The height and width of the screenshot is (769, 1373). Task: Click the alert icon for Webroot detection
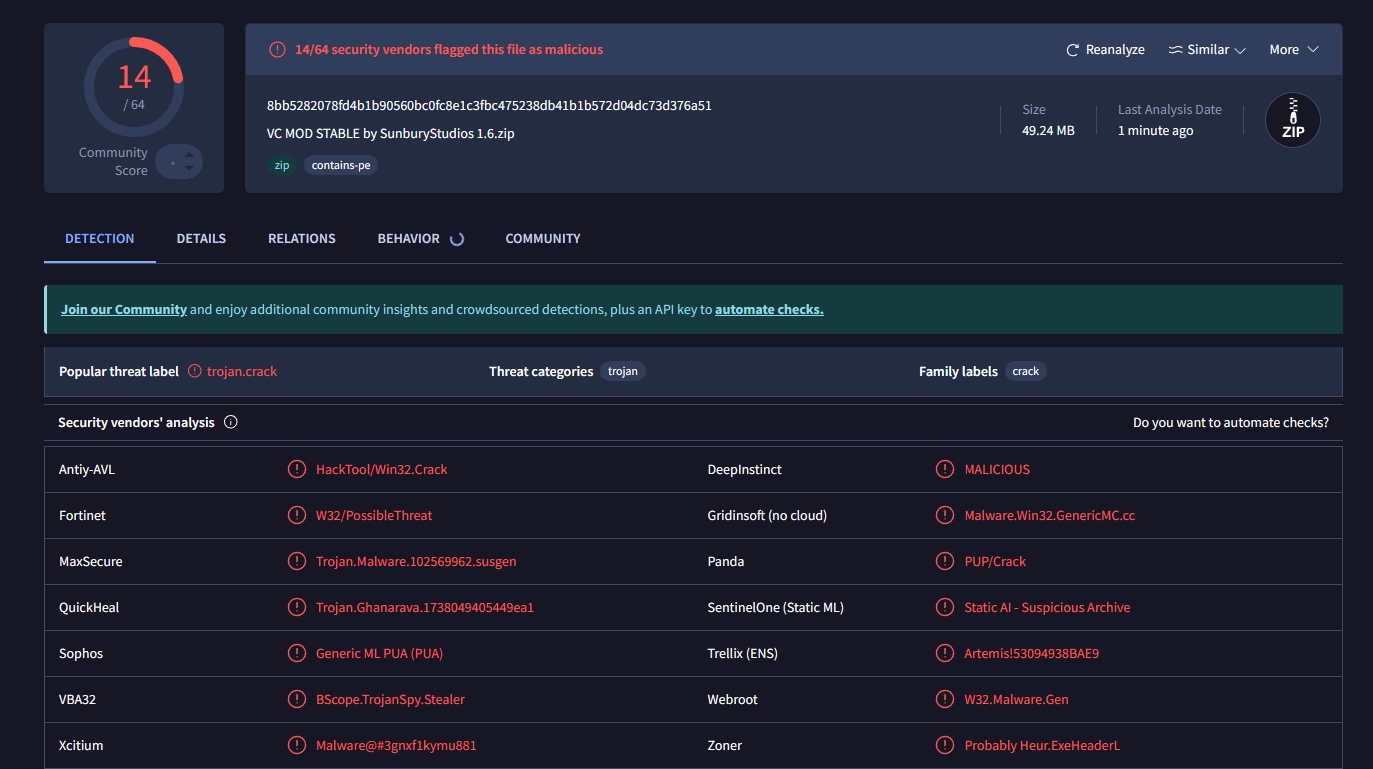tap(945, 699)
